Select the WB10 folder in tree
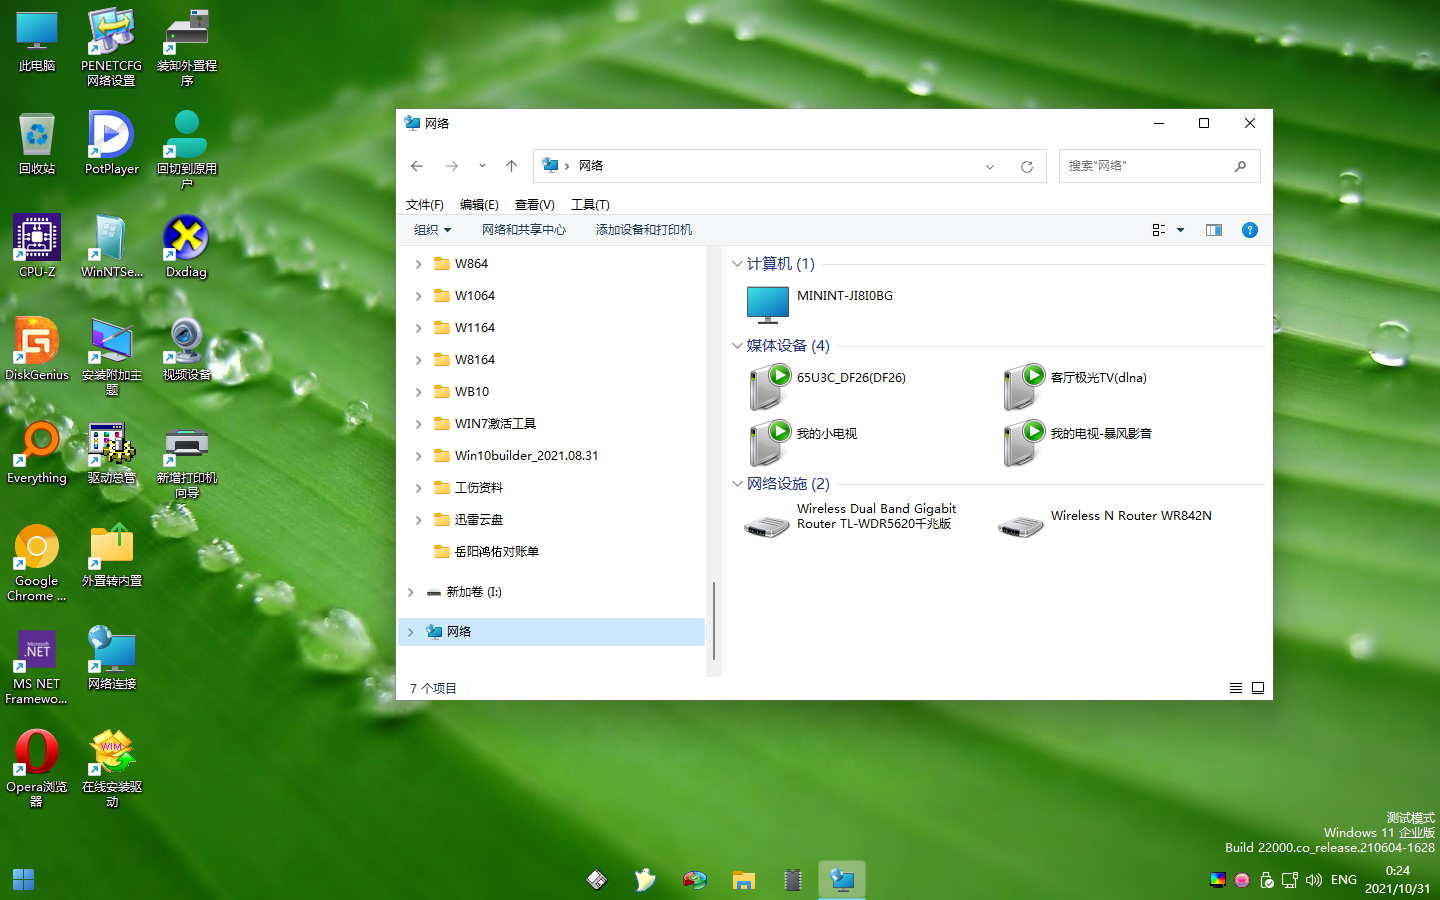This screenshot has width=1440, height=900. pyautogui.click(x=461, y=392)
